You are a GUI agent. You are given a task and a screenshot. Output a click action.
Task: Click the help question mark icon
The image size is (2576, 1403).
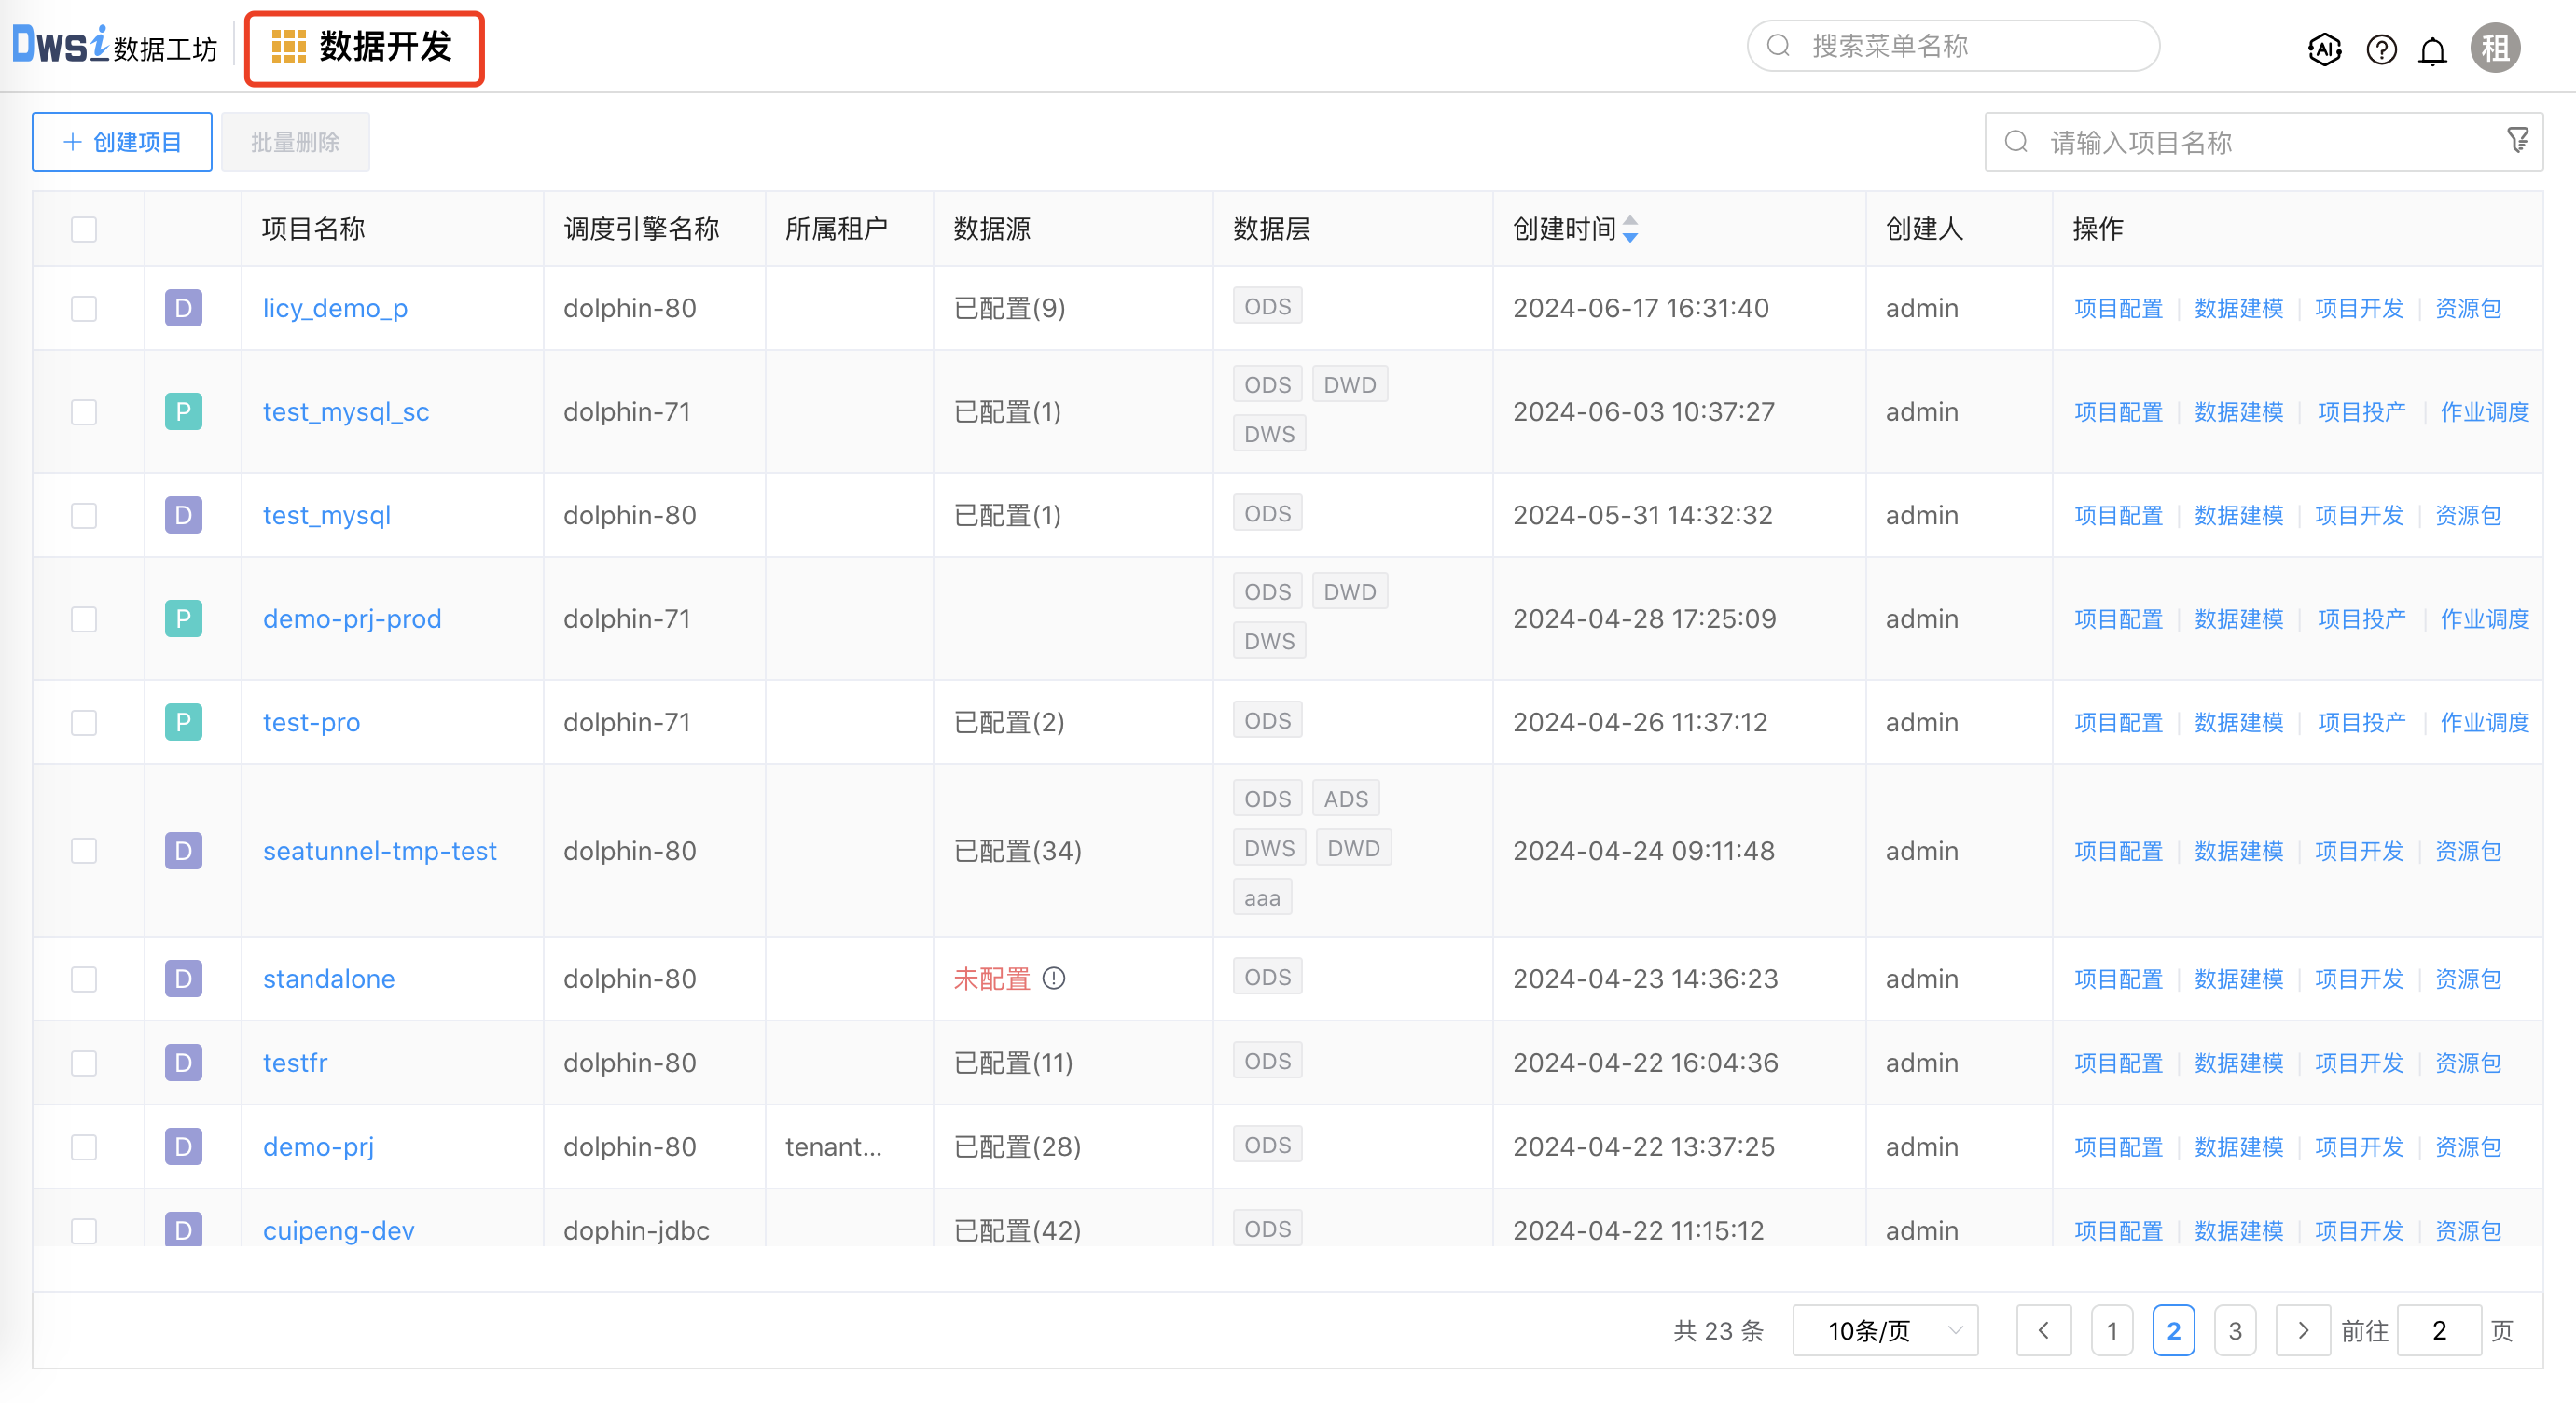point(2381,48)
